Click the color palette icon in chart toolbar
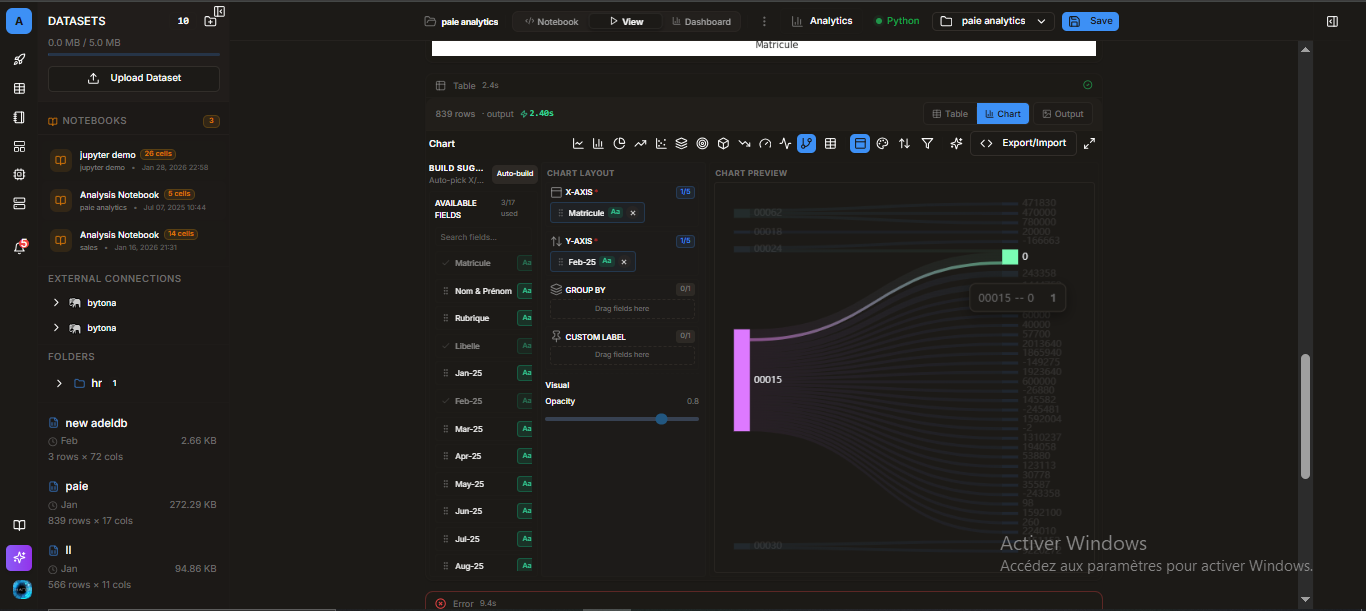The width and height of the screenshot is (1366, 611). pos(882,143)
